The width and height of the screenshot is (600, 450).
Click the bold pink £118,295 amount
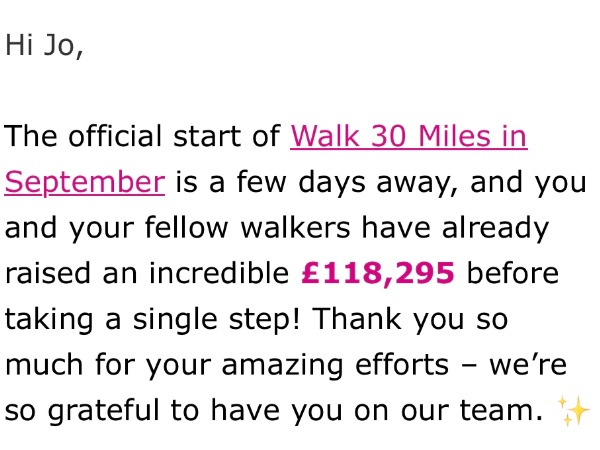point(378,273)
